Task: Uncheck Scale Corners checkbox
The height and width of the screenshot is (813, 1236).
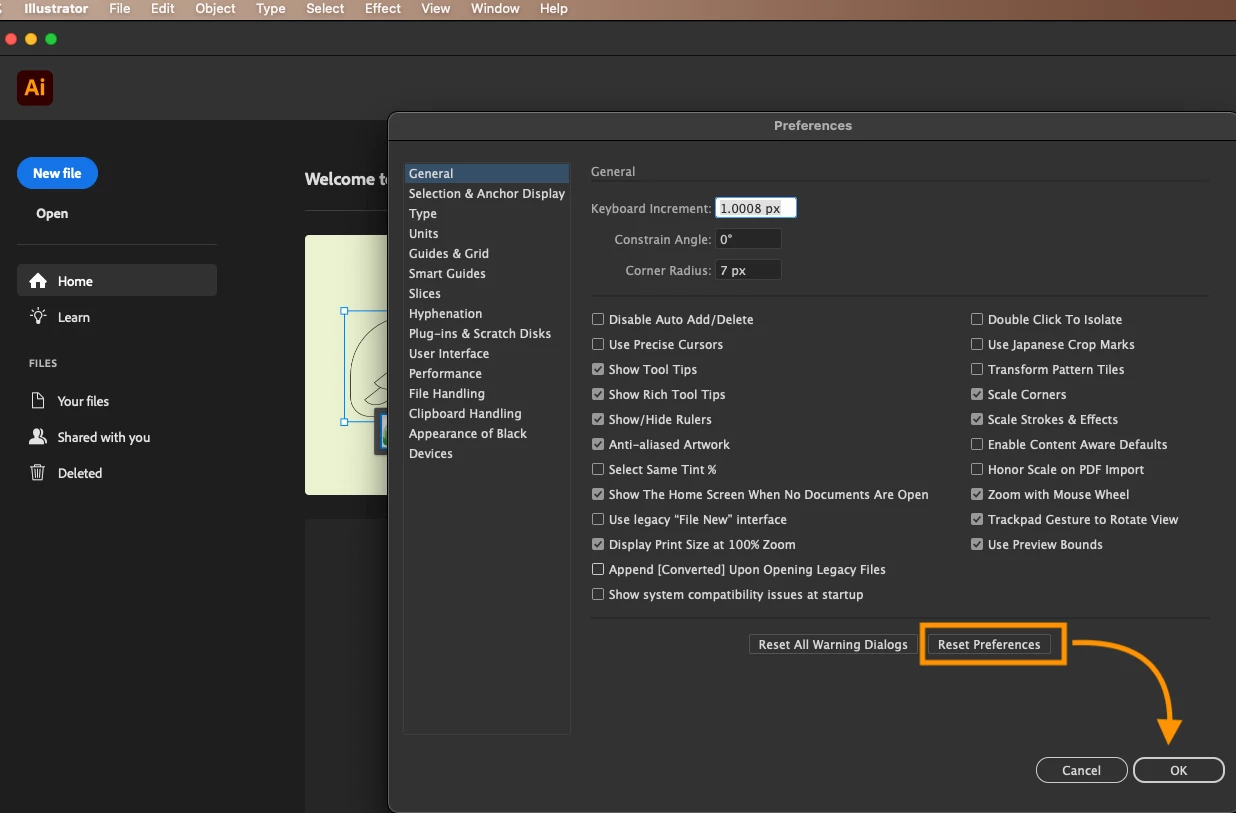Action: coord(977,395)
